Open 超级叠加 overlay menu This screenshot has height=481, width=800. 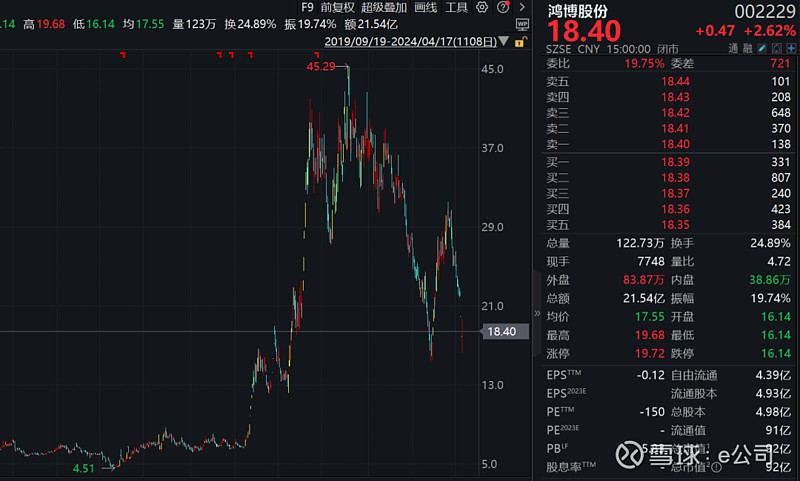pos(384,7)
